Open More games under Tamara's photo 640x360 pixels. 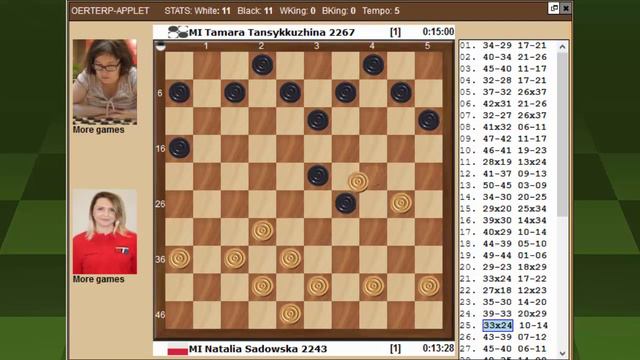coord(98,130)
